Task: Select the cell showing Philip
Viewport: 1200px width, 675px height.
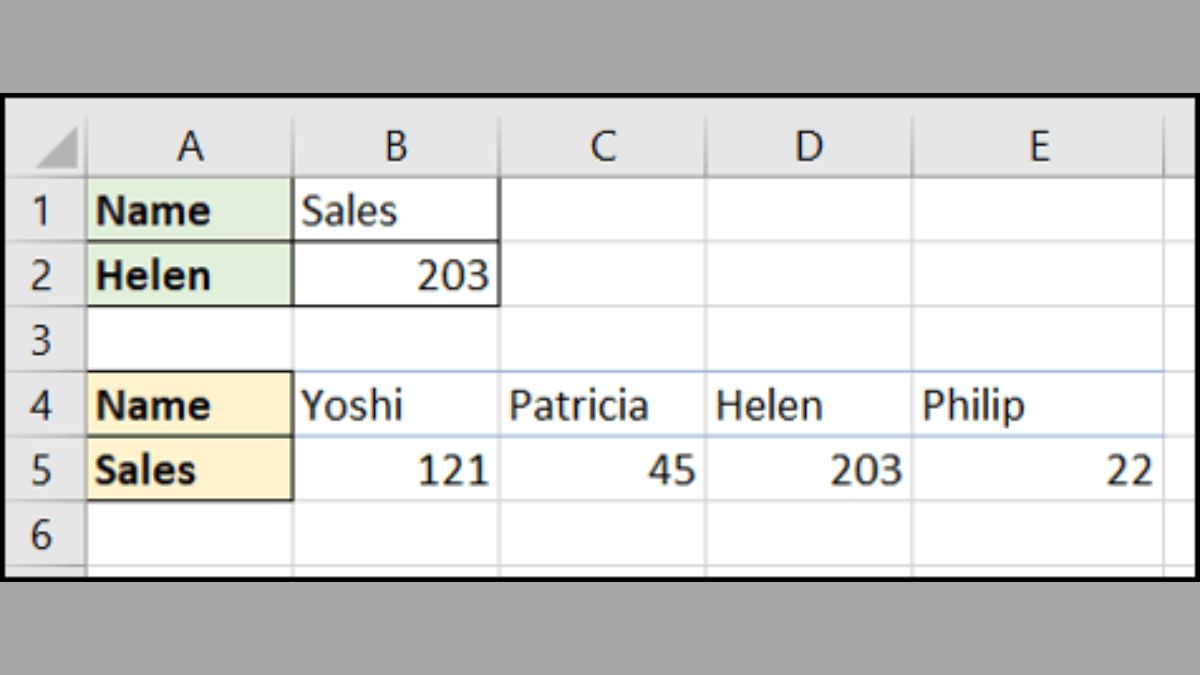Action: (1040, 405)
